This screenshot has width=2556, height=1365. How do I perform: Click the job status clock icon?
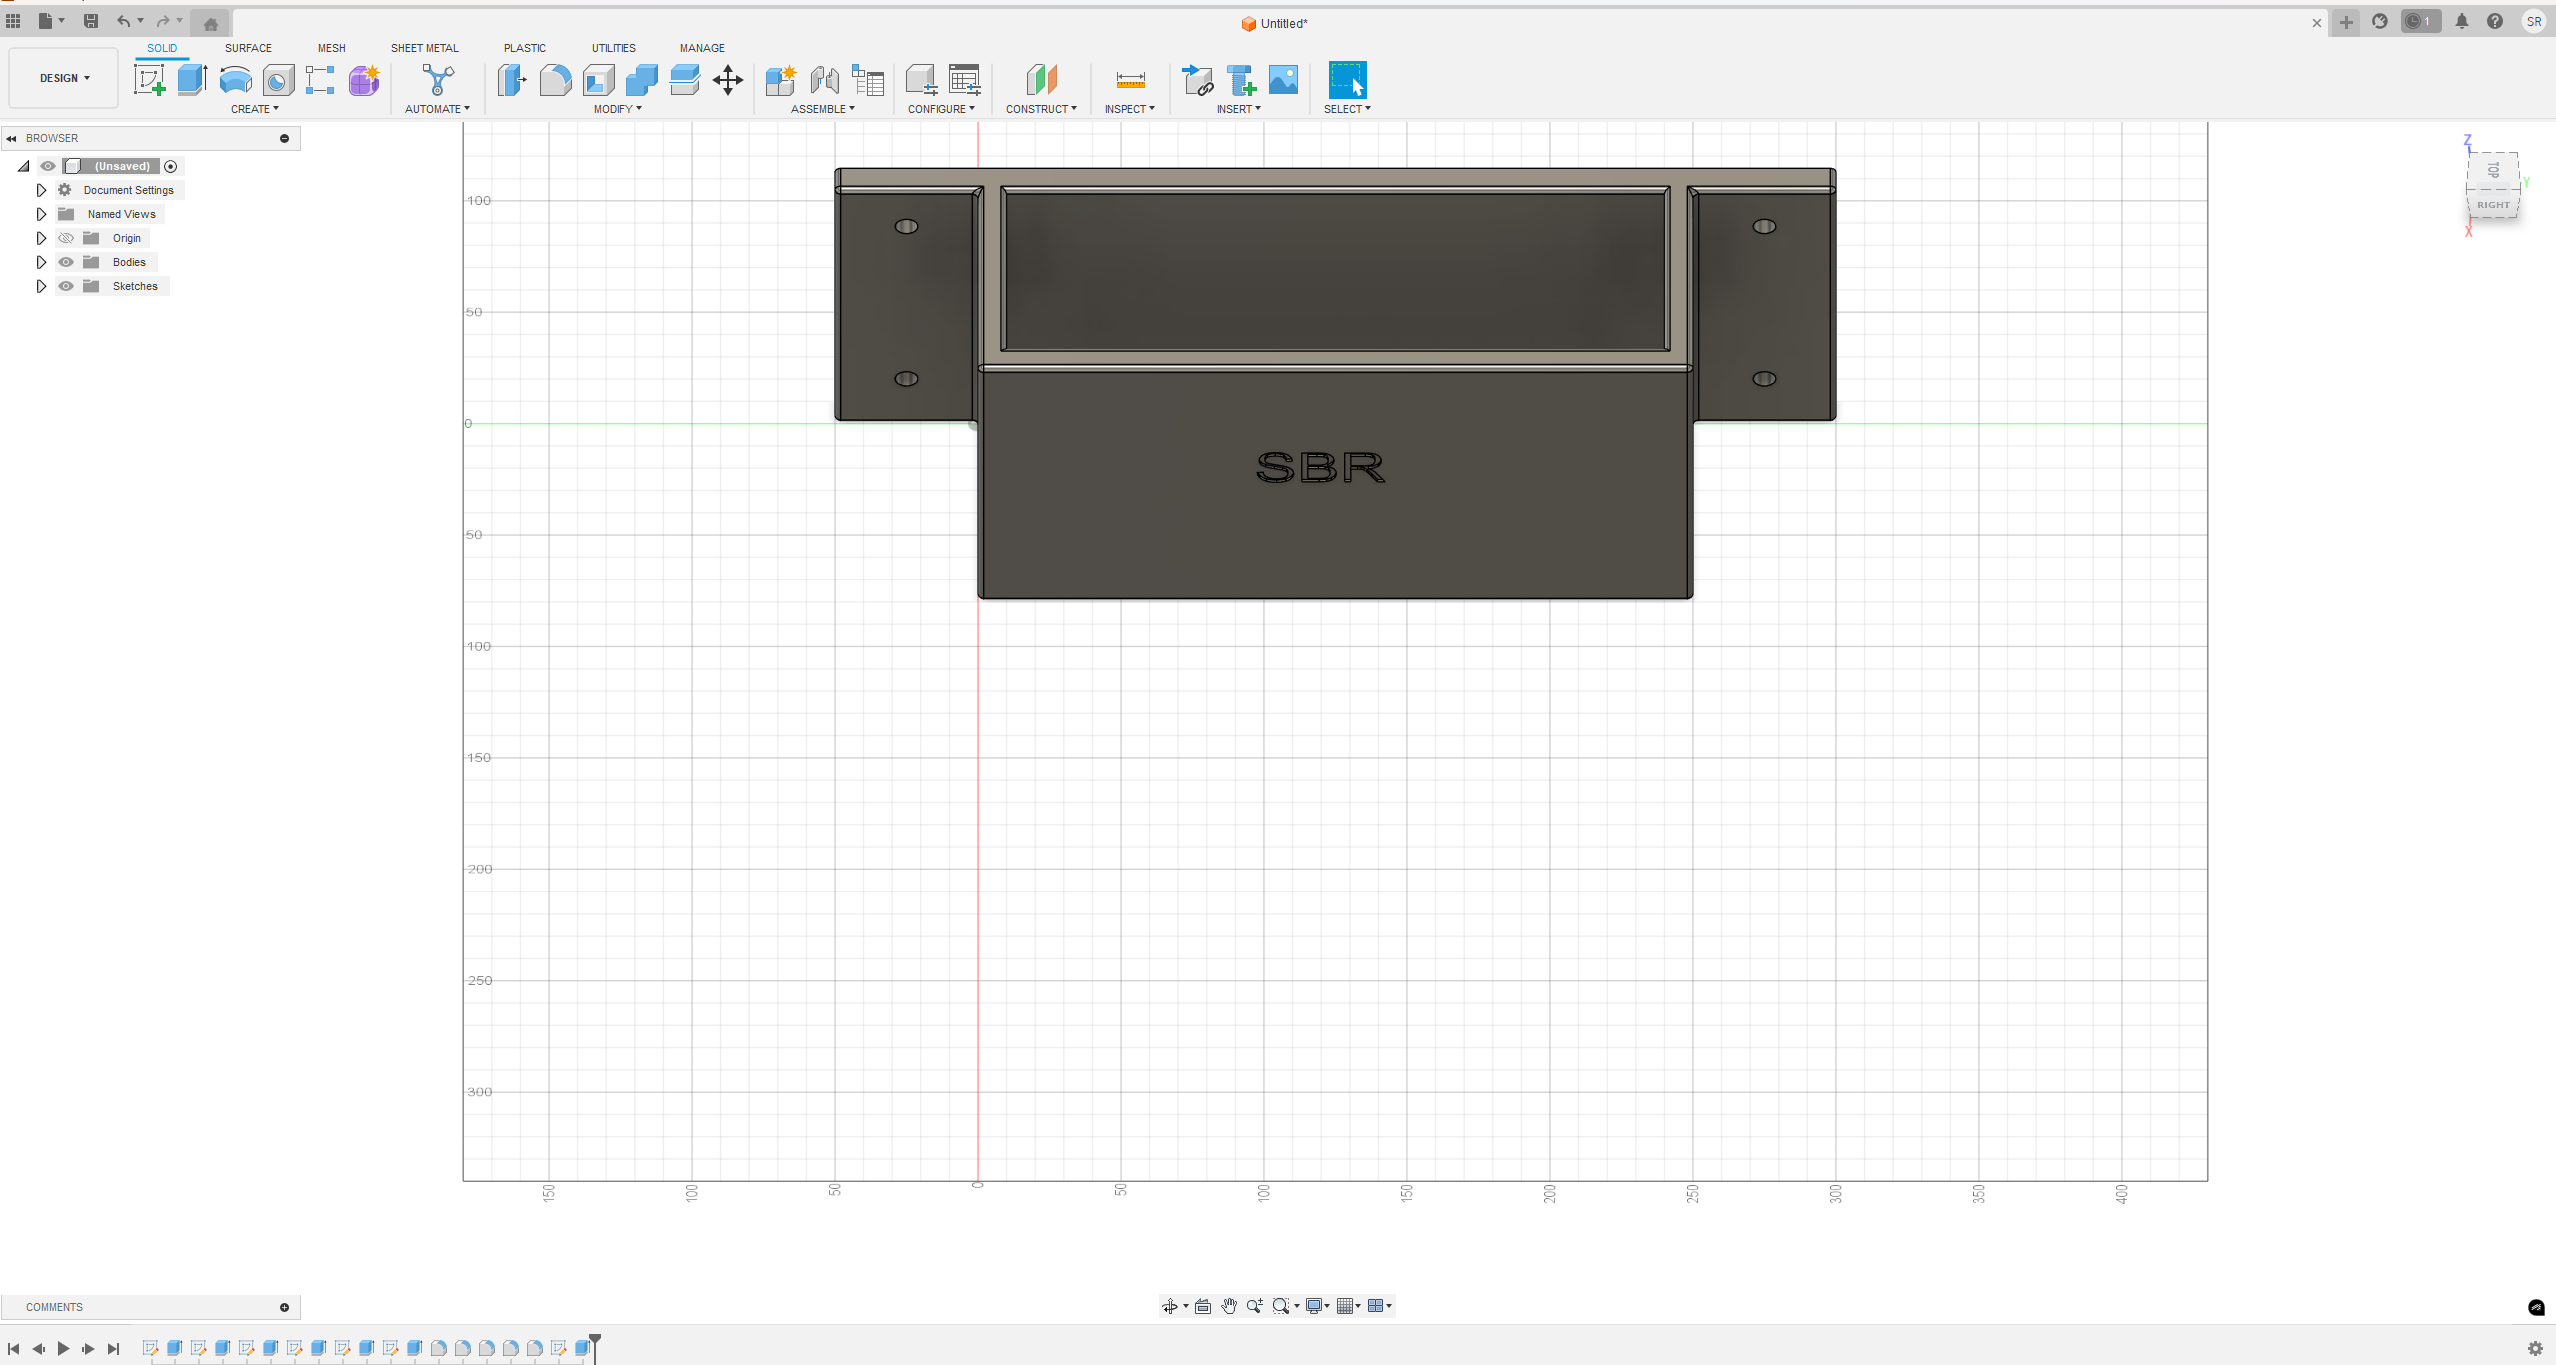pos(2421,21)
